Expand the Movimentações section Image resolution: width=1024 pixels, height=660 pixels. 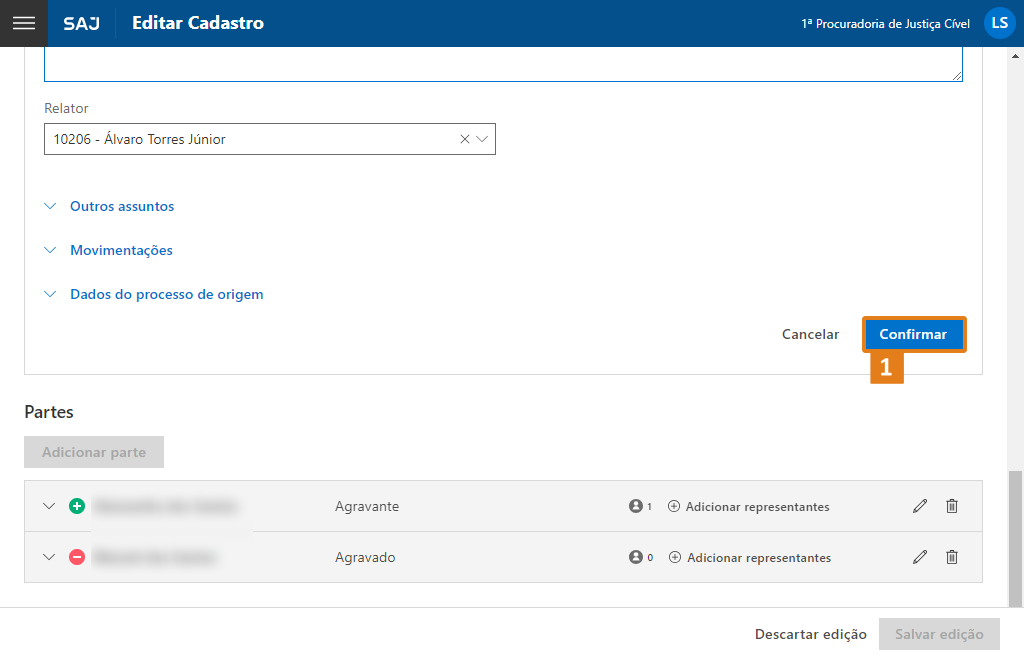point(120,250)
